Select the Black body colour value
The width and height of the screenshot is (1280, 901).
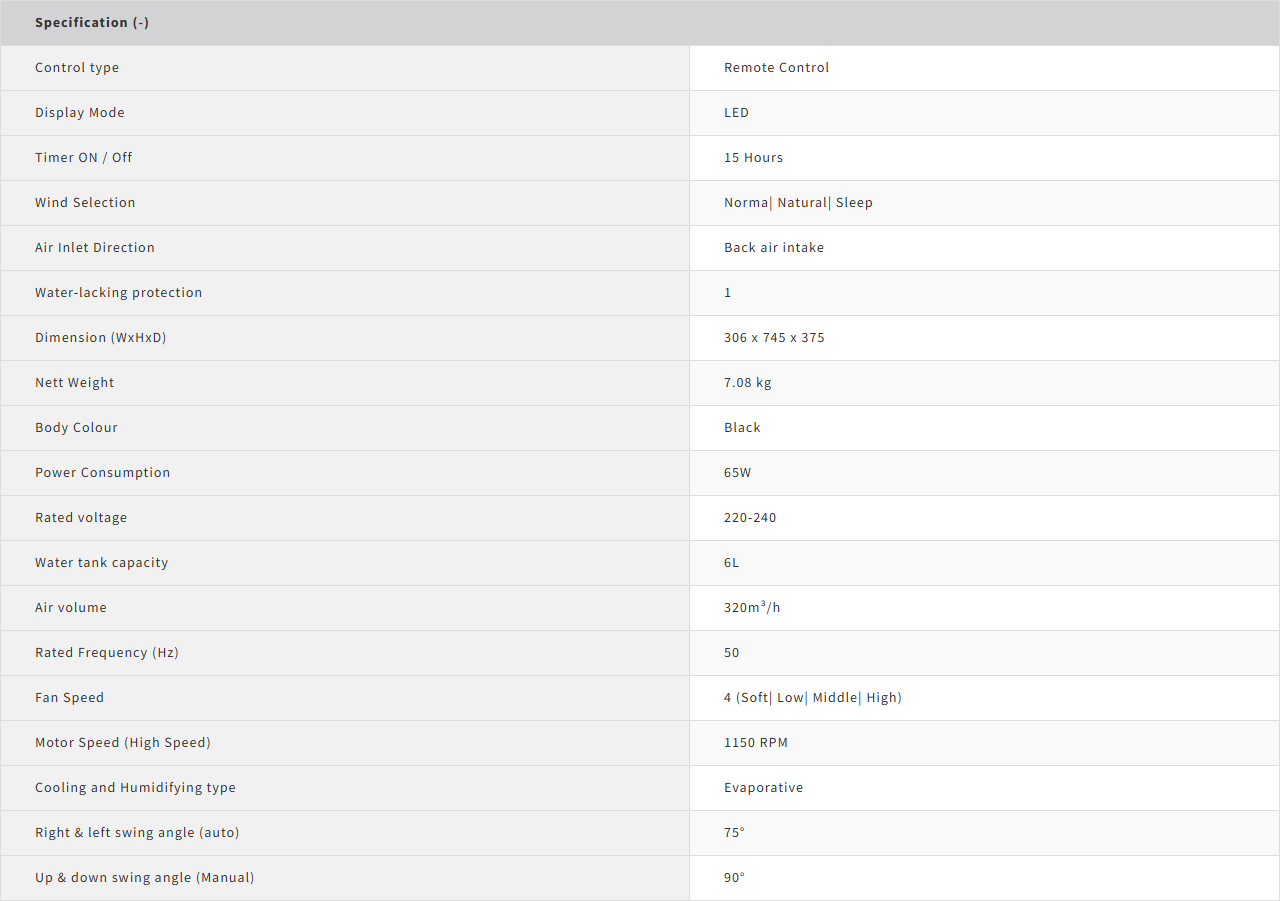click(x=742, y=428)
